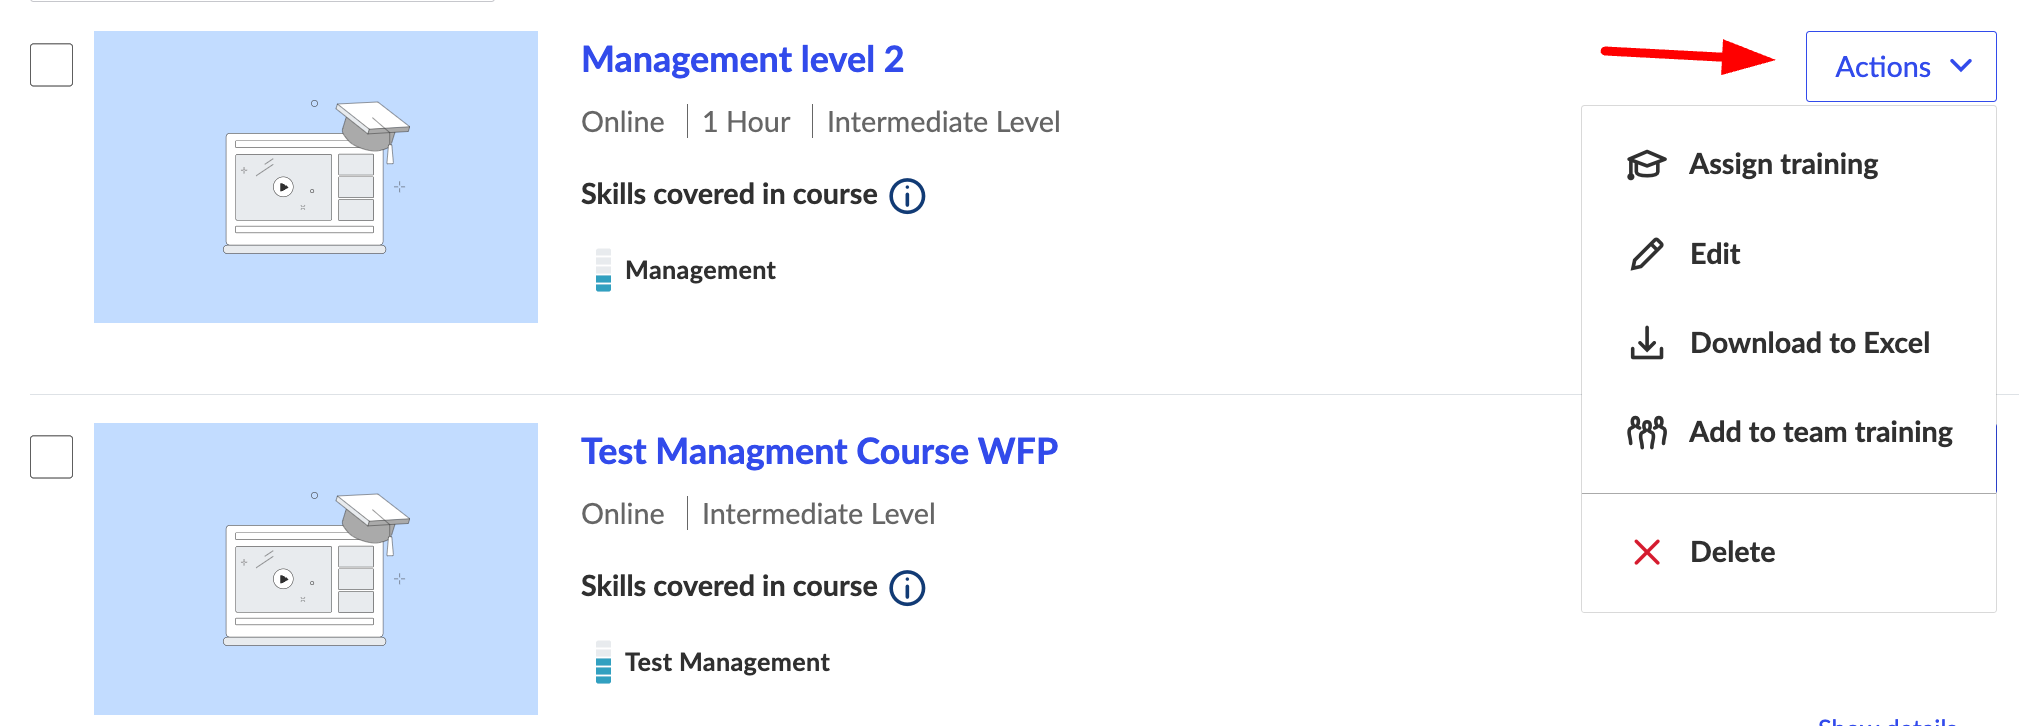Tick the Test Managment Course WFP checkbox
Image resolution: width=2037 pixels, height=726 pixels.
52,457
